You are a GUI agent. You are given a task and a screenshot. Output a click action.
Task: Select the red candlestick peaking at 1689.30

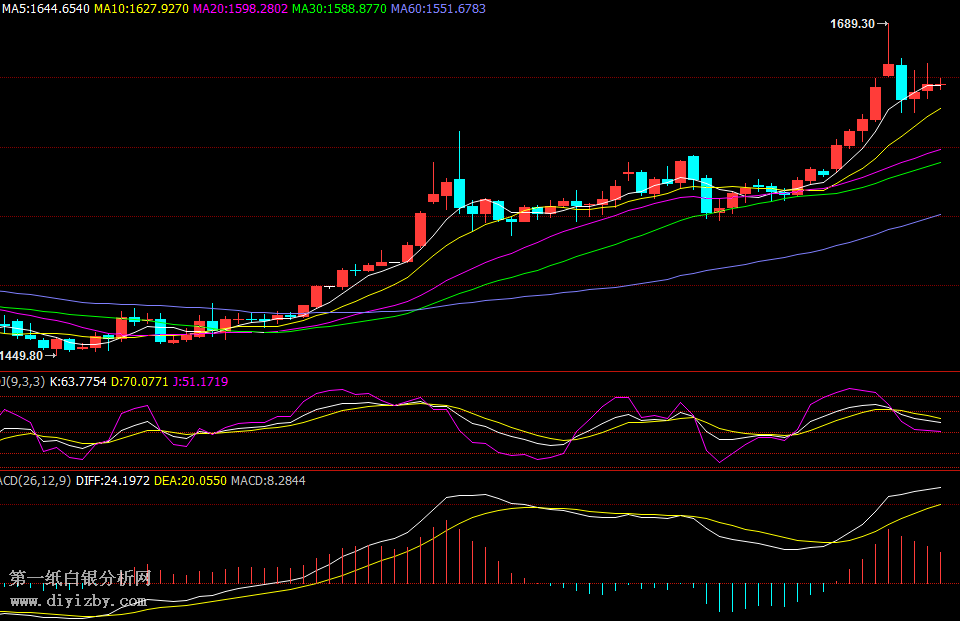[x=888, y=68]
